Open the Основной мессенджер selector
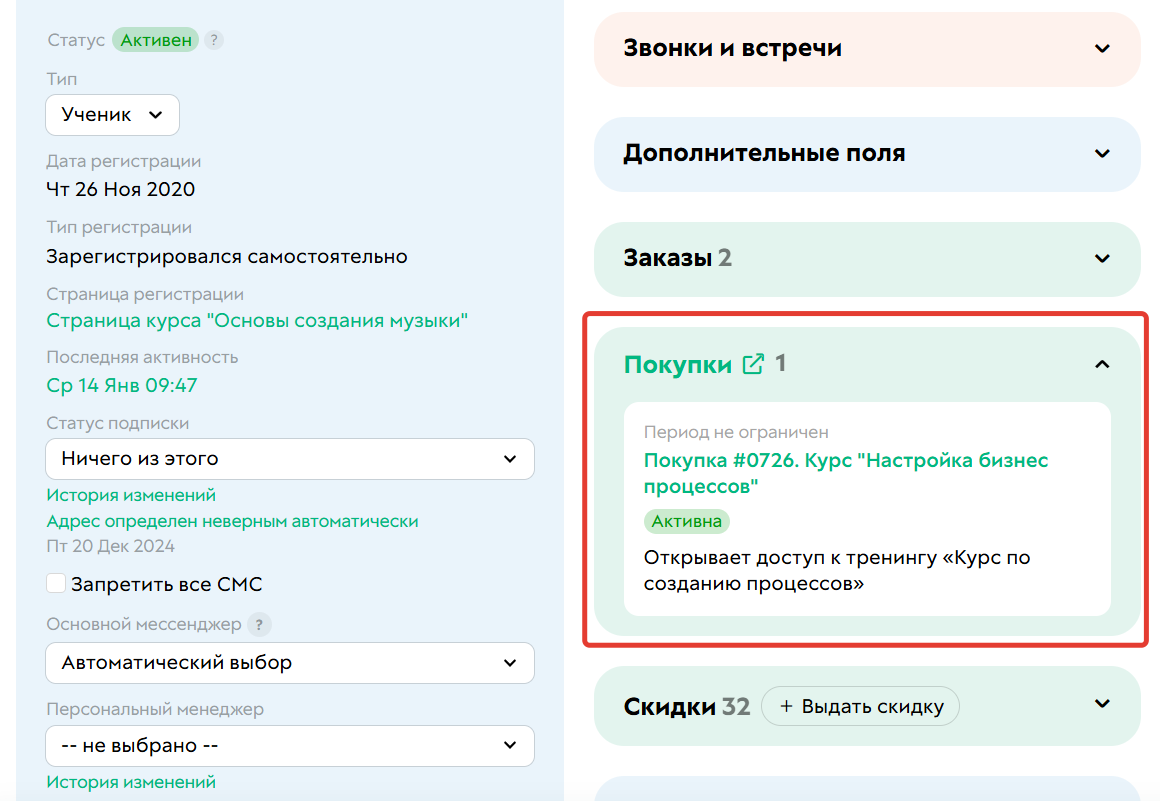Image resolution: width=1160 pixels, height=801 pixels. click(x=290, y=663)
